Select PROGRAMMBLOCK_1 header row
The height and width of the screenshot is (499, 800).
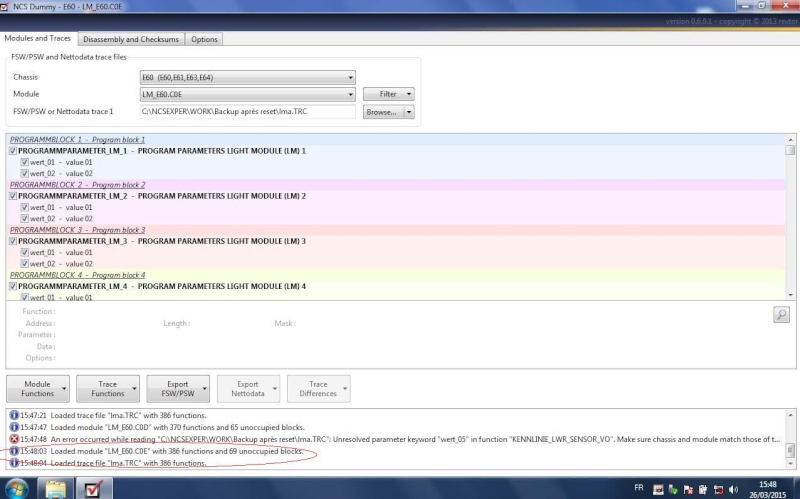point(396,139)
